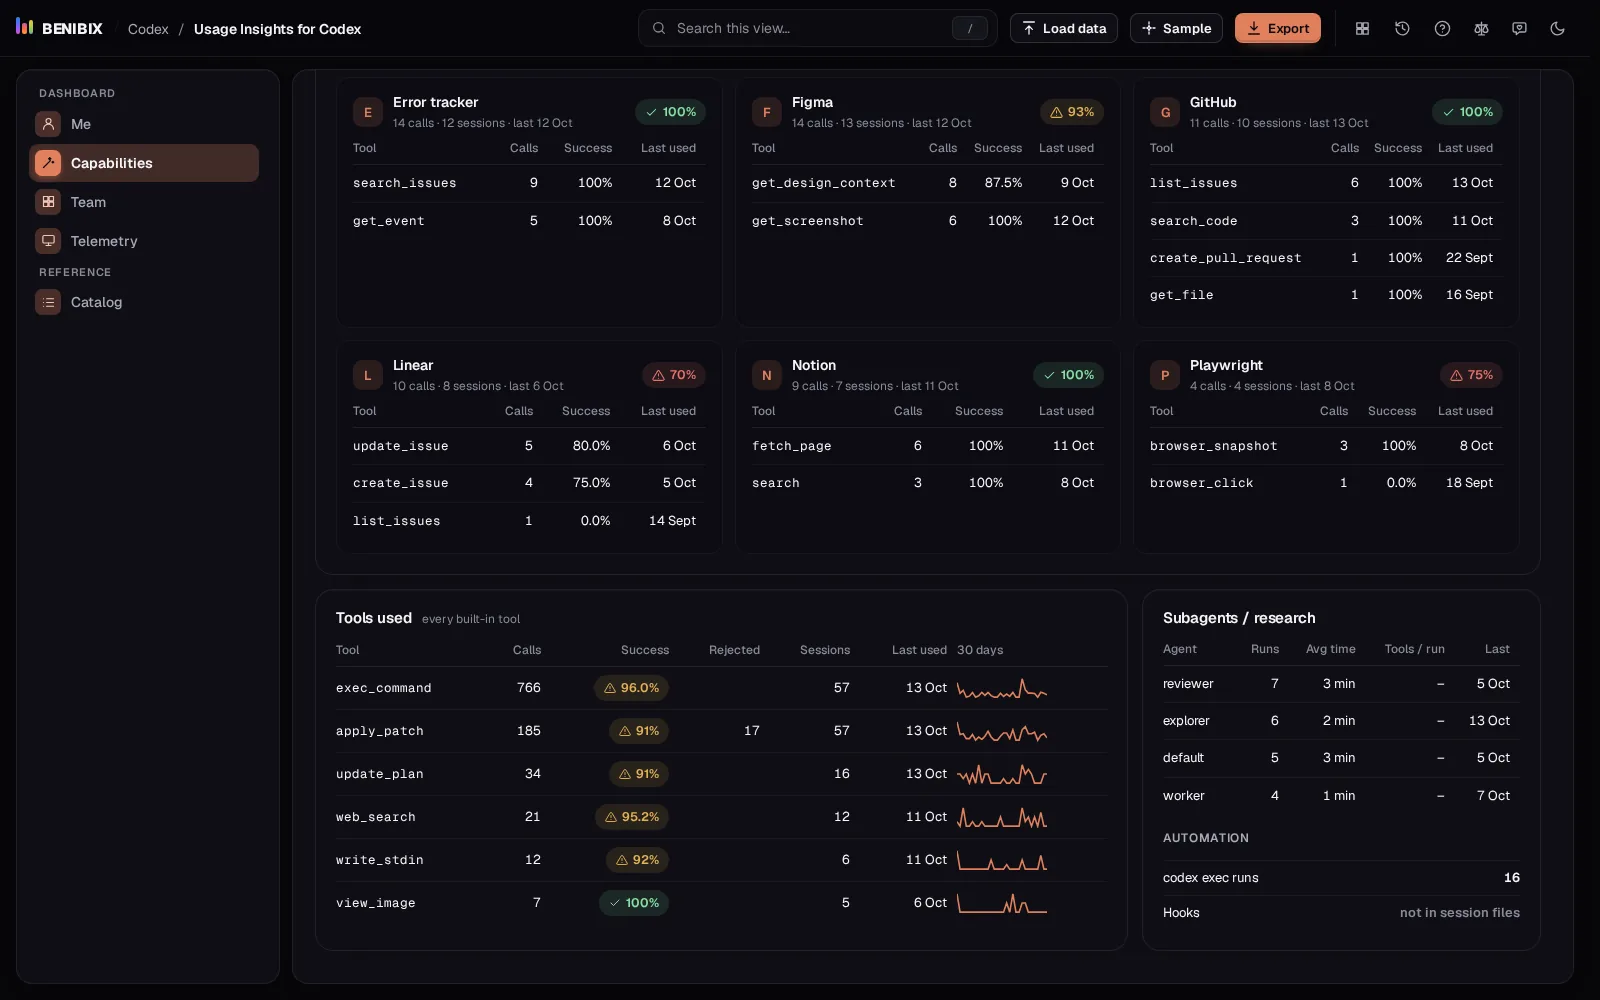Viewport: 1600px width, 1000px height.
Task: Click the web_search 95.2% success badge
Action: point(632,817)
